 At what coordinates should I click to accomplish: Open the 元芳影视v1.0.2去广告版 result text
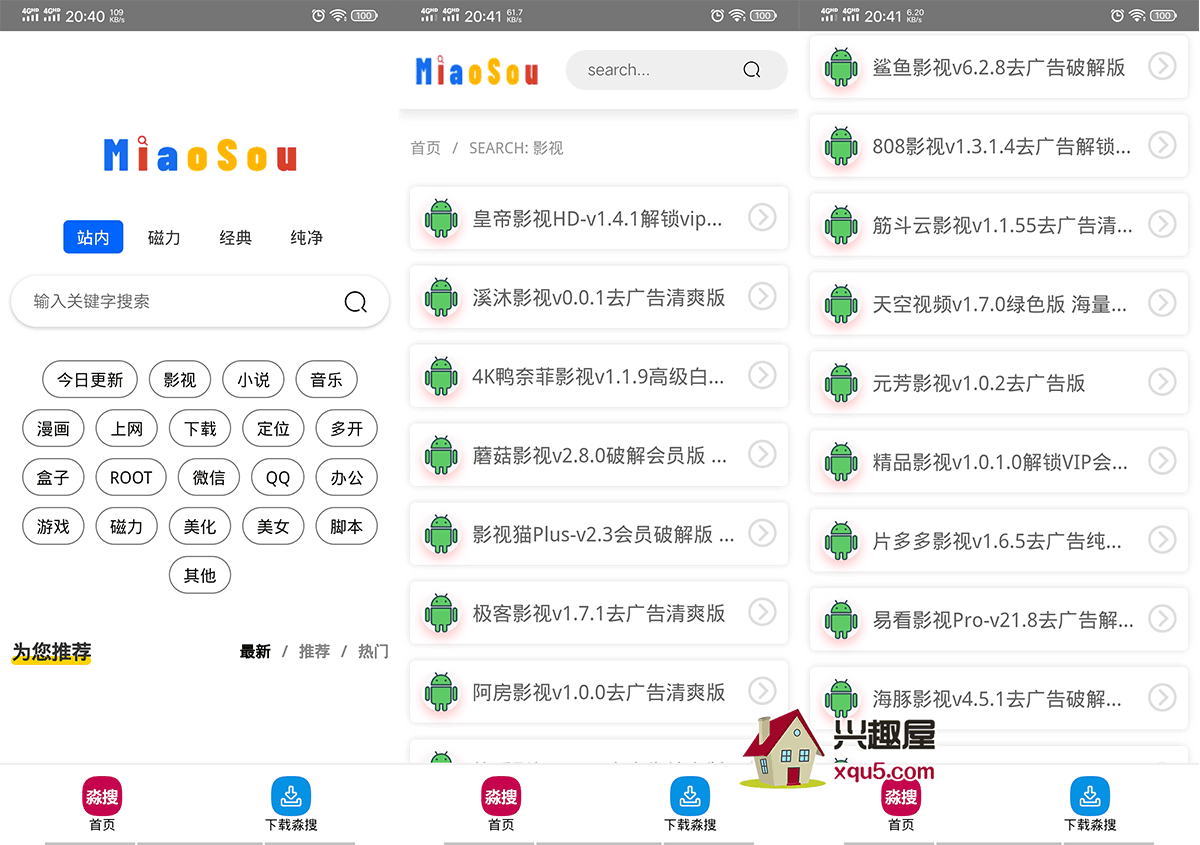coord(979,383)
